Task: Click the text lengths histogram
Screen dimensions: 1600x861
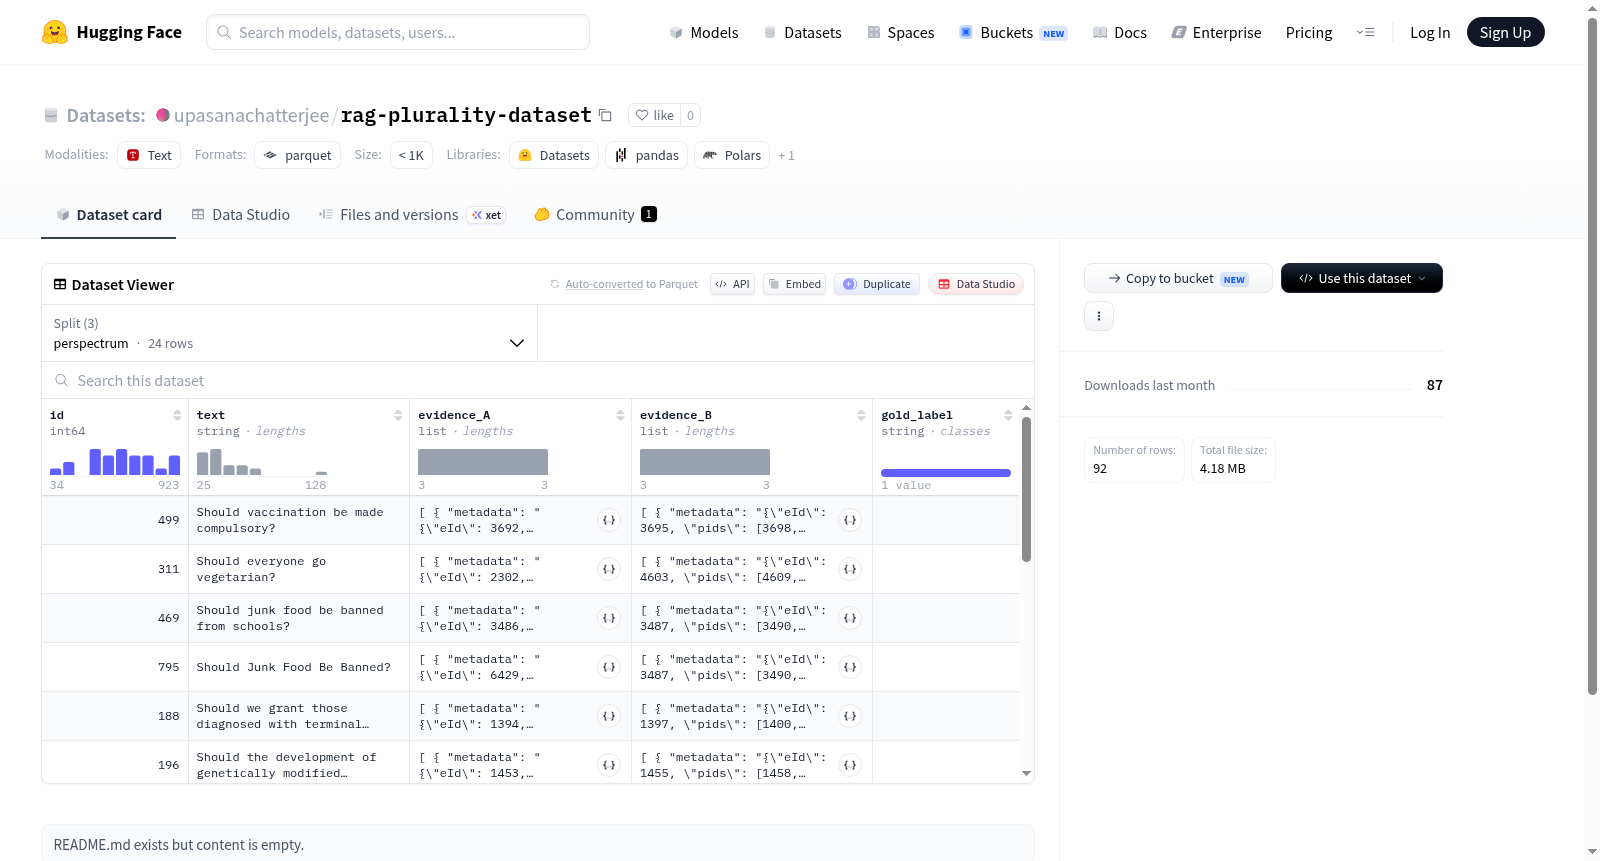Action: [262, 461]
